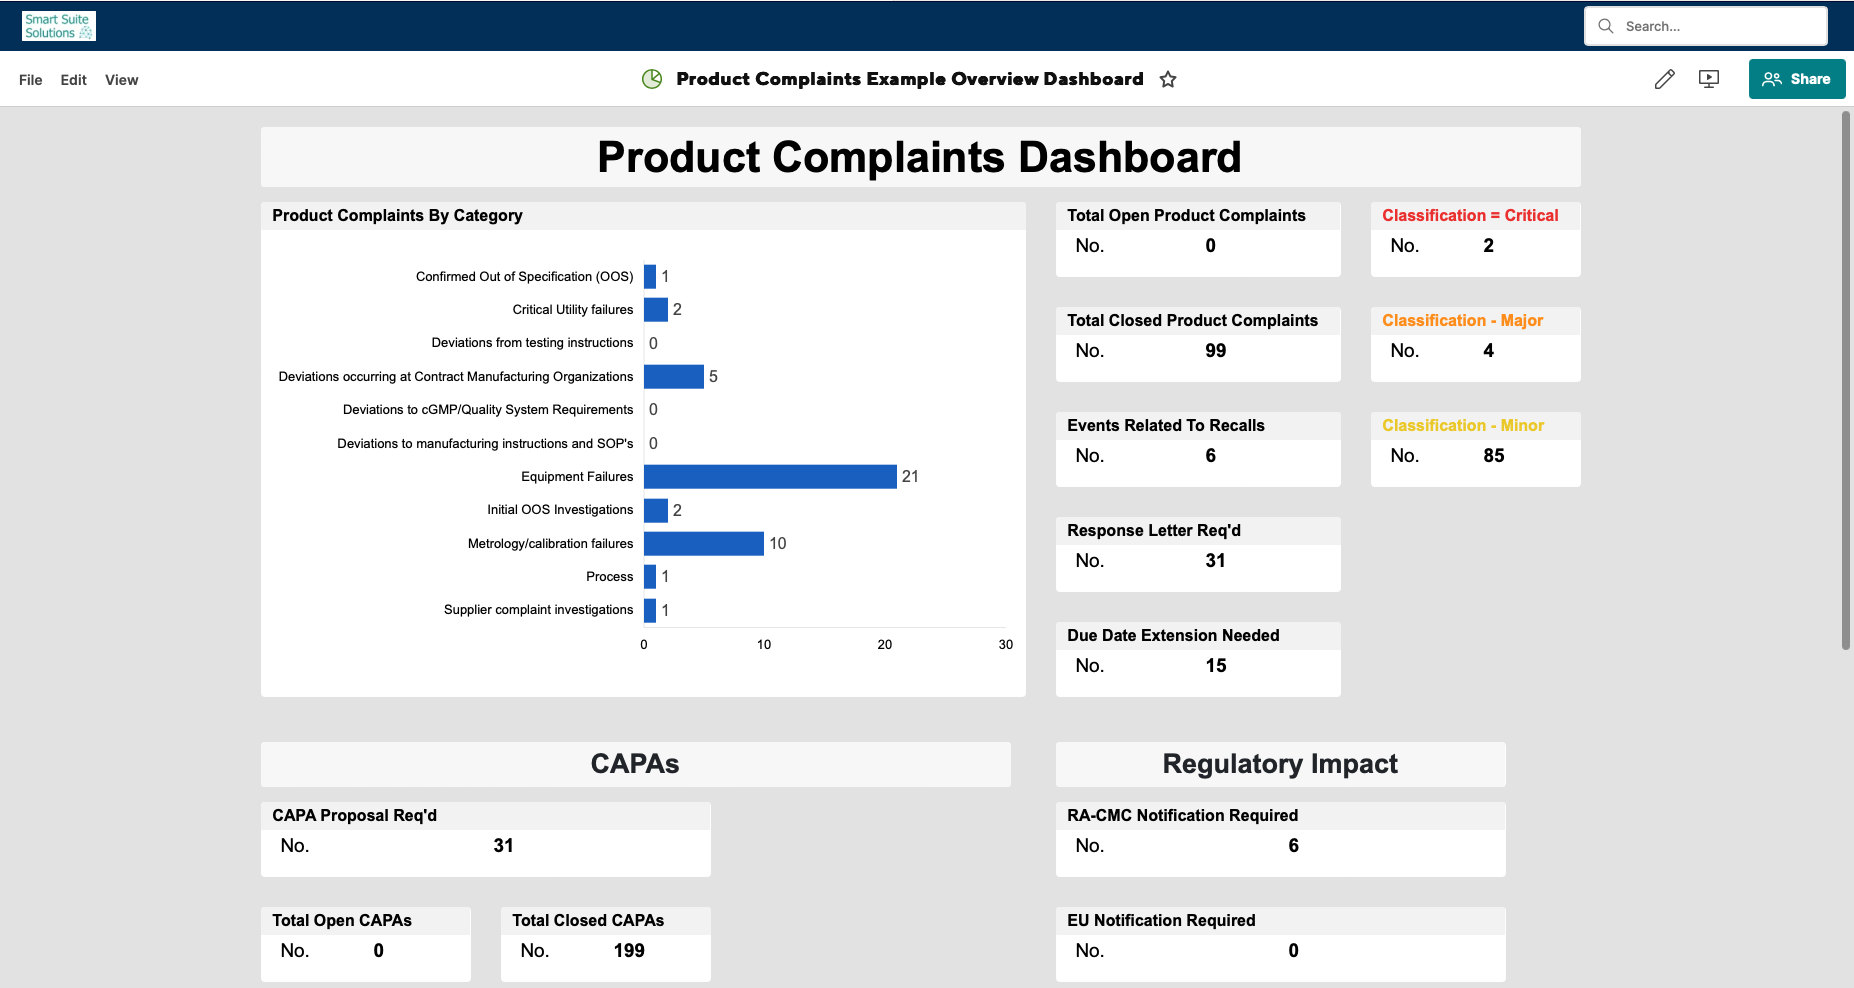The width and height of the screenshot is (1854, 988).
Task: Click the Deviations at Contract Manufacturing bar
Action: click(674, 377)
